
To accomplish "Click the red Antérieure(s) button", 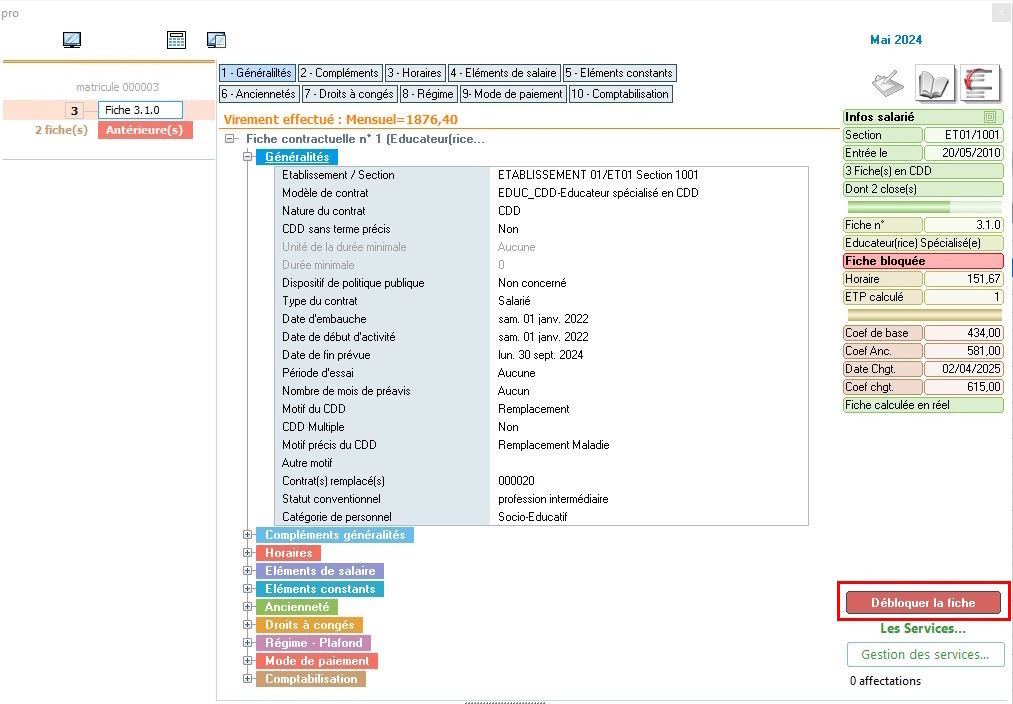I will 145,130.
